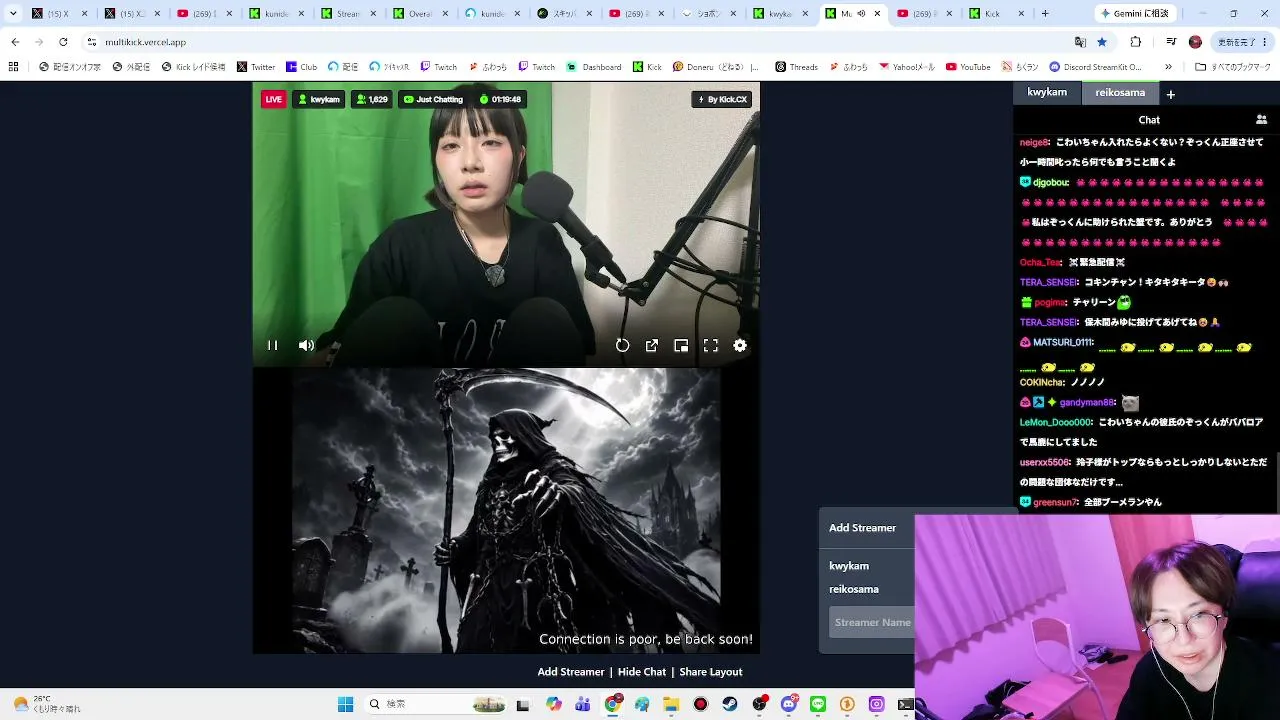Show chat users list icon
This screenshot has height=720, width=1280.
click(x=1261, y=119)
